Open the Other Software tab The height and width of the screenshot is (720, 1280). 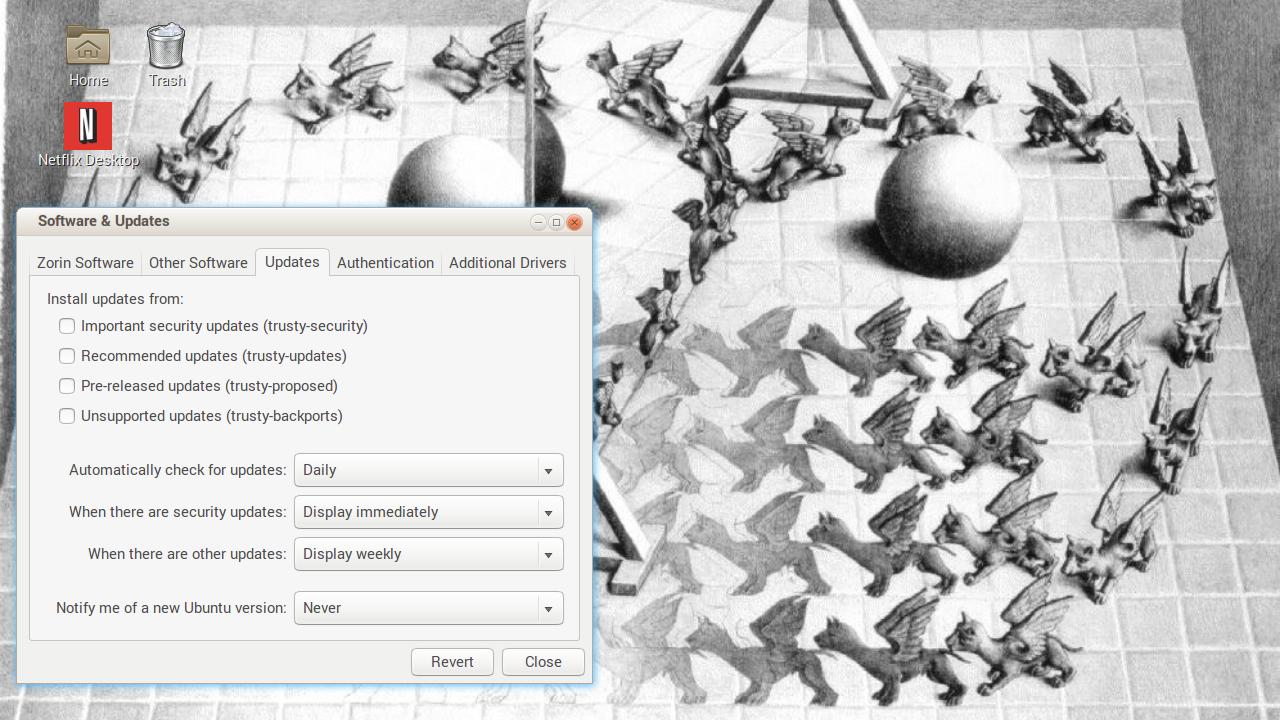pyautogui.click(x=198, y=263)
